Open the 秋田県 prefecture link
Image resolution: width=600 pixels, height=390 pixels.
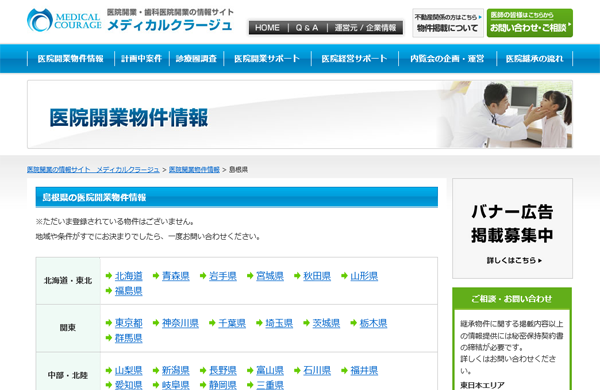pos(317,276)
